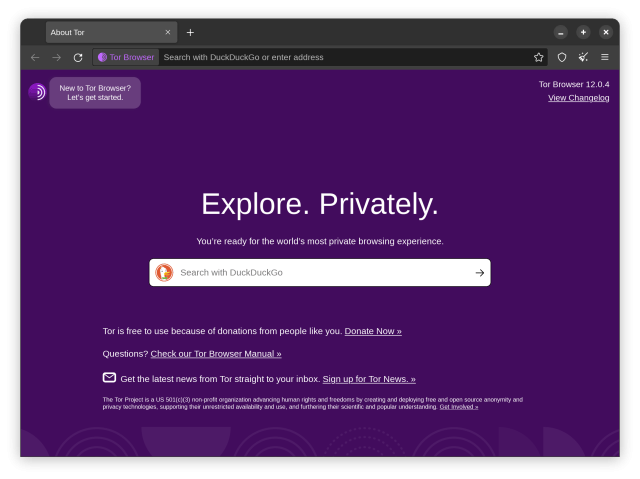Viewport: 640px width, 479px height.
Task: Click the New Identity broom icon
Action: click(x=583, y=57)
